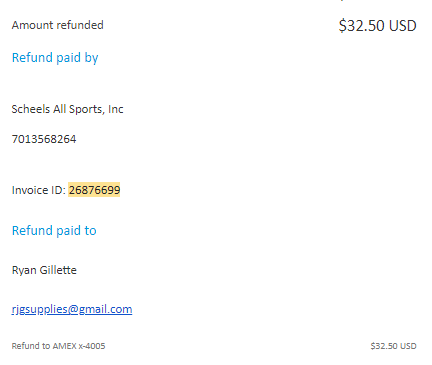This screenshot has height=365, width=432.
Task: Click the word refunded in top label
Action: coord(80,25)
